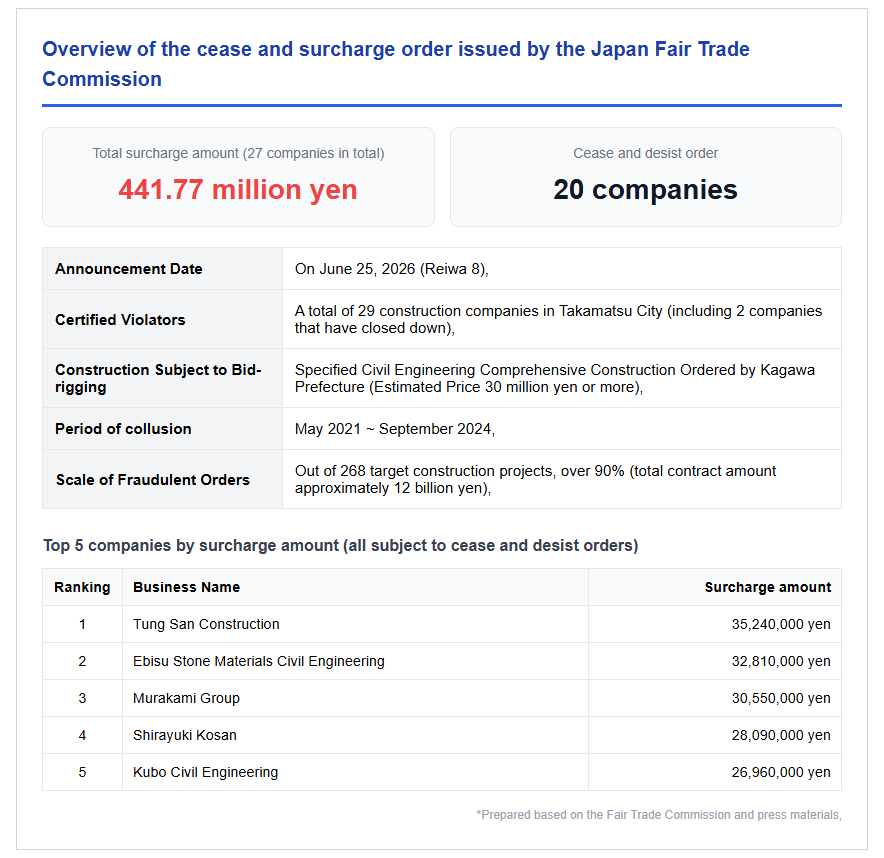The width and height of the screenshot is (884, 858).
Task: Click the Business Name column header
Action: coord(187,587)
